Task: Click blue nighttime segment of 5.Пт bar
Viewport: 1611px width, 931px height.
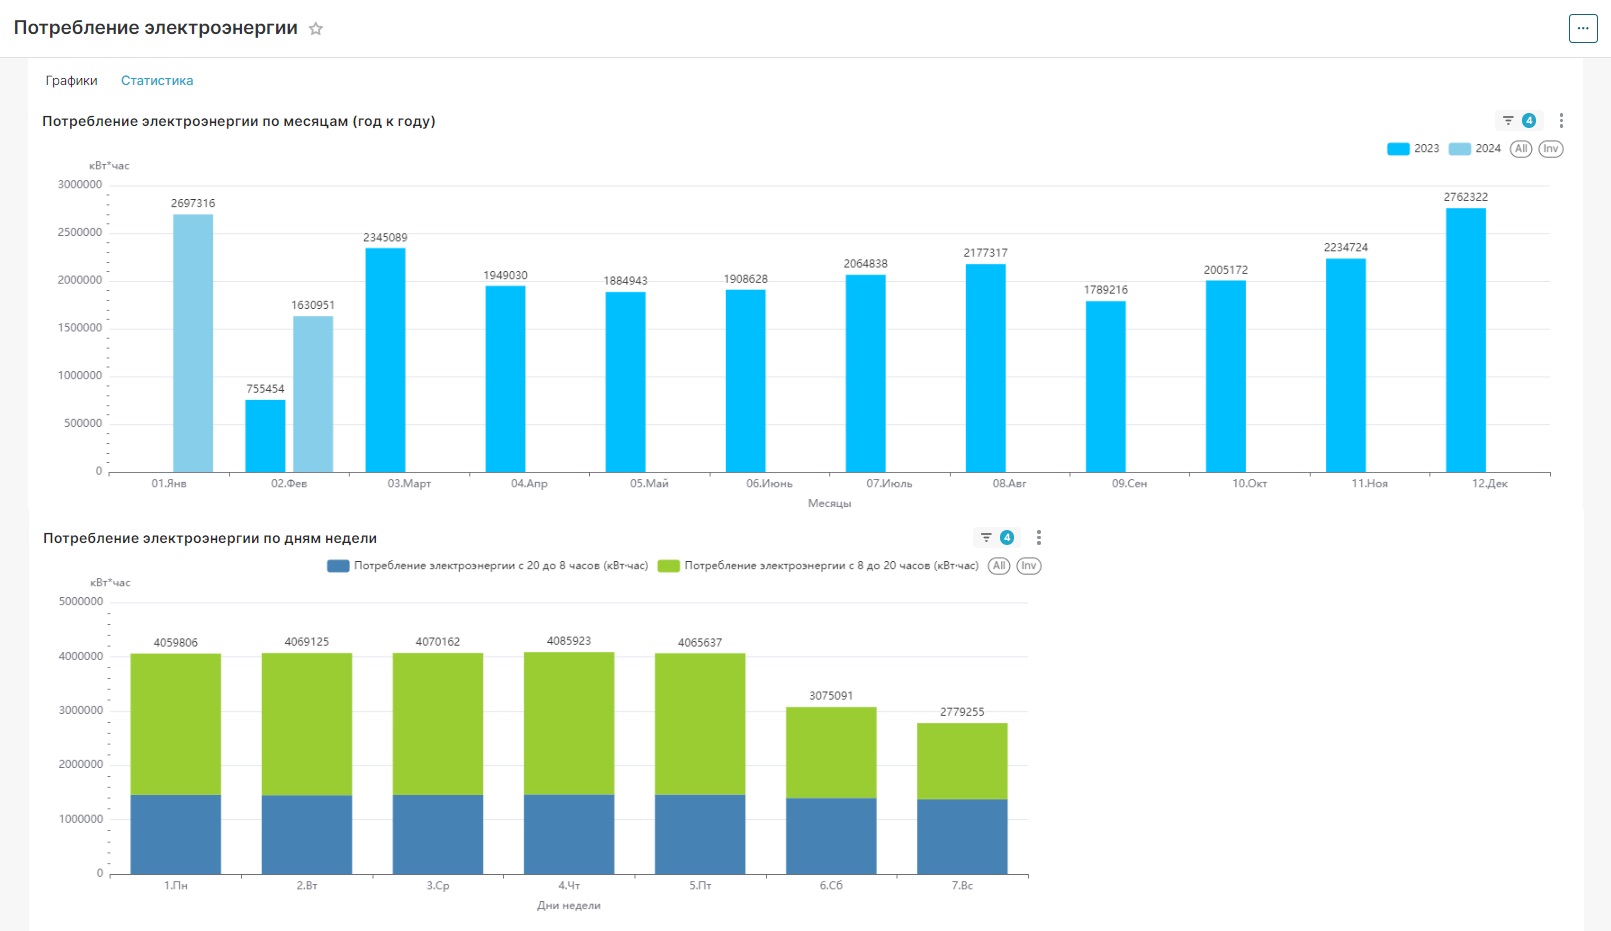Action: point(699,835)
